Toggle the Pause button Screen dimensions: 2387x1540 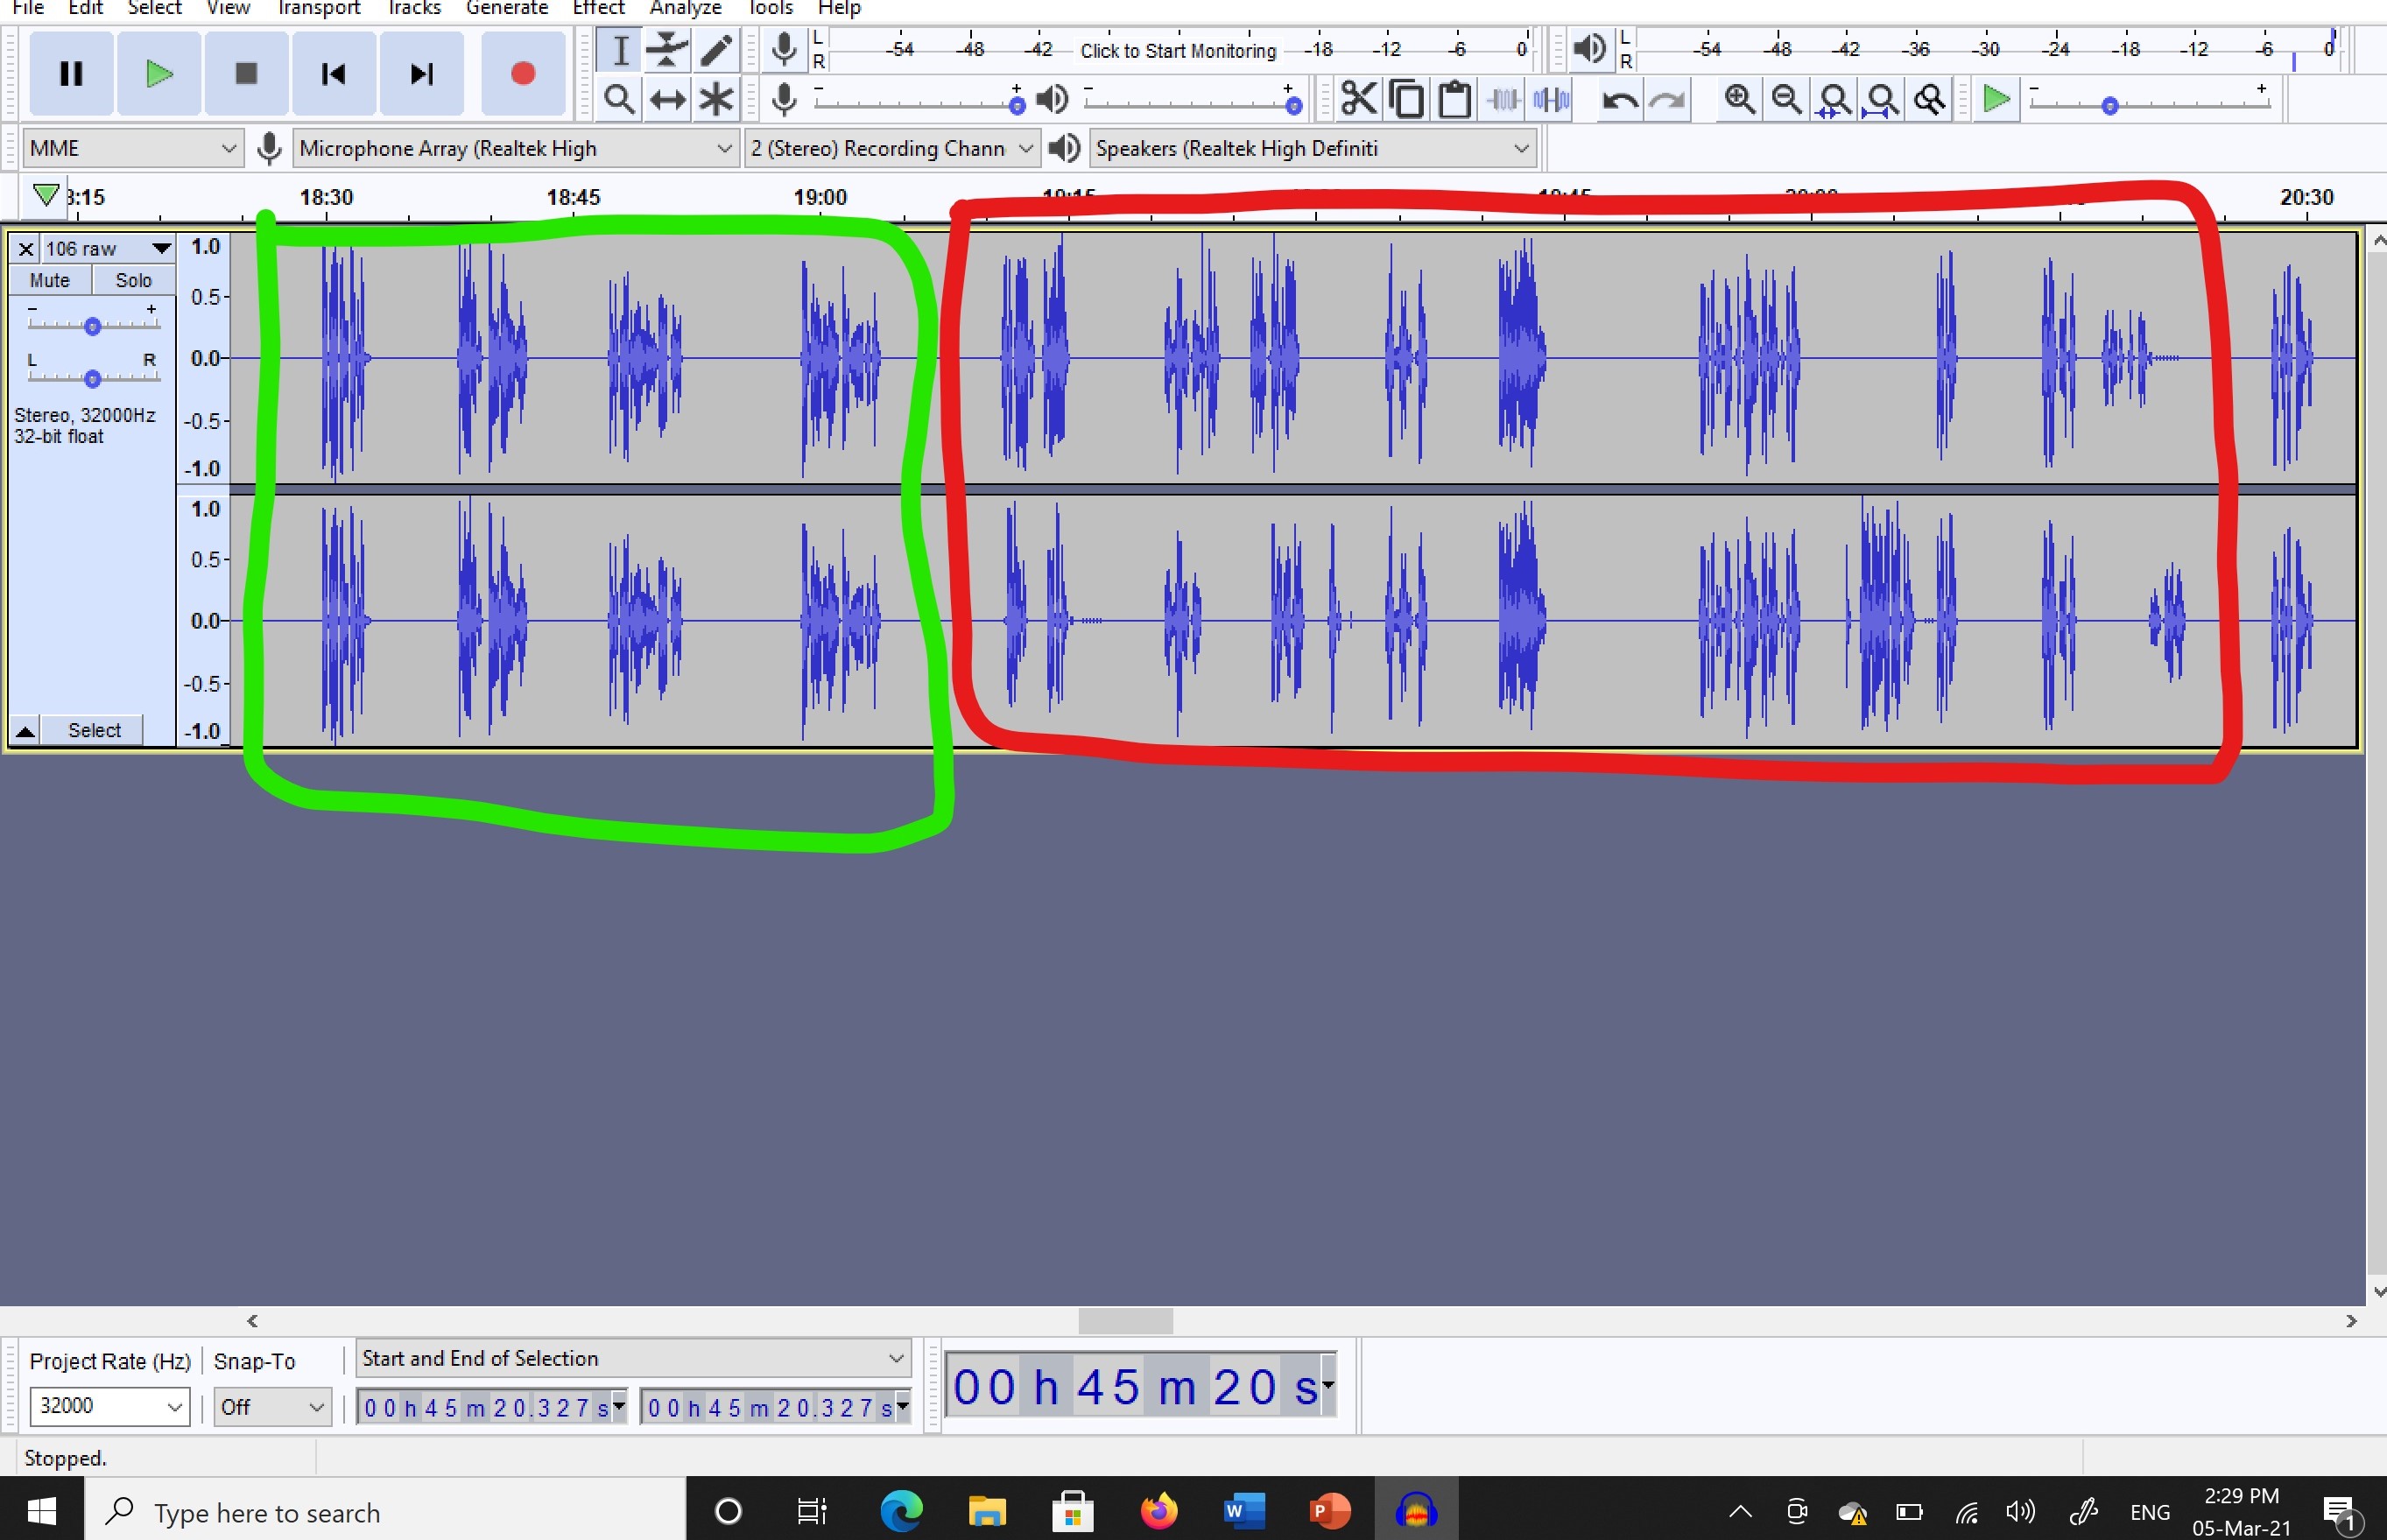tap(71, 73)
